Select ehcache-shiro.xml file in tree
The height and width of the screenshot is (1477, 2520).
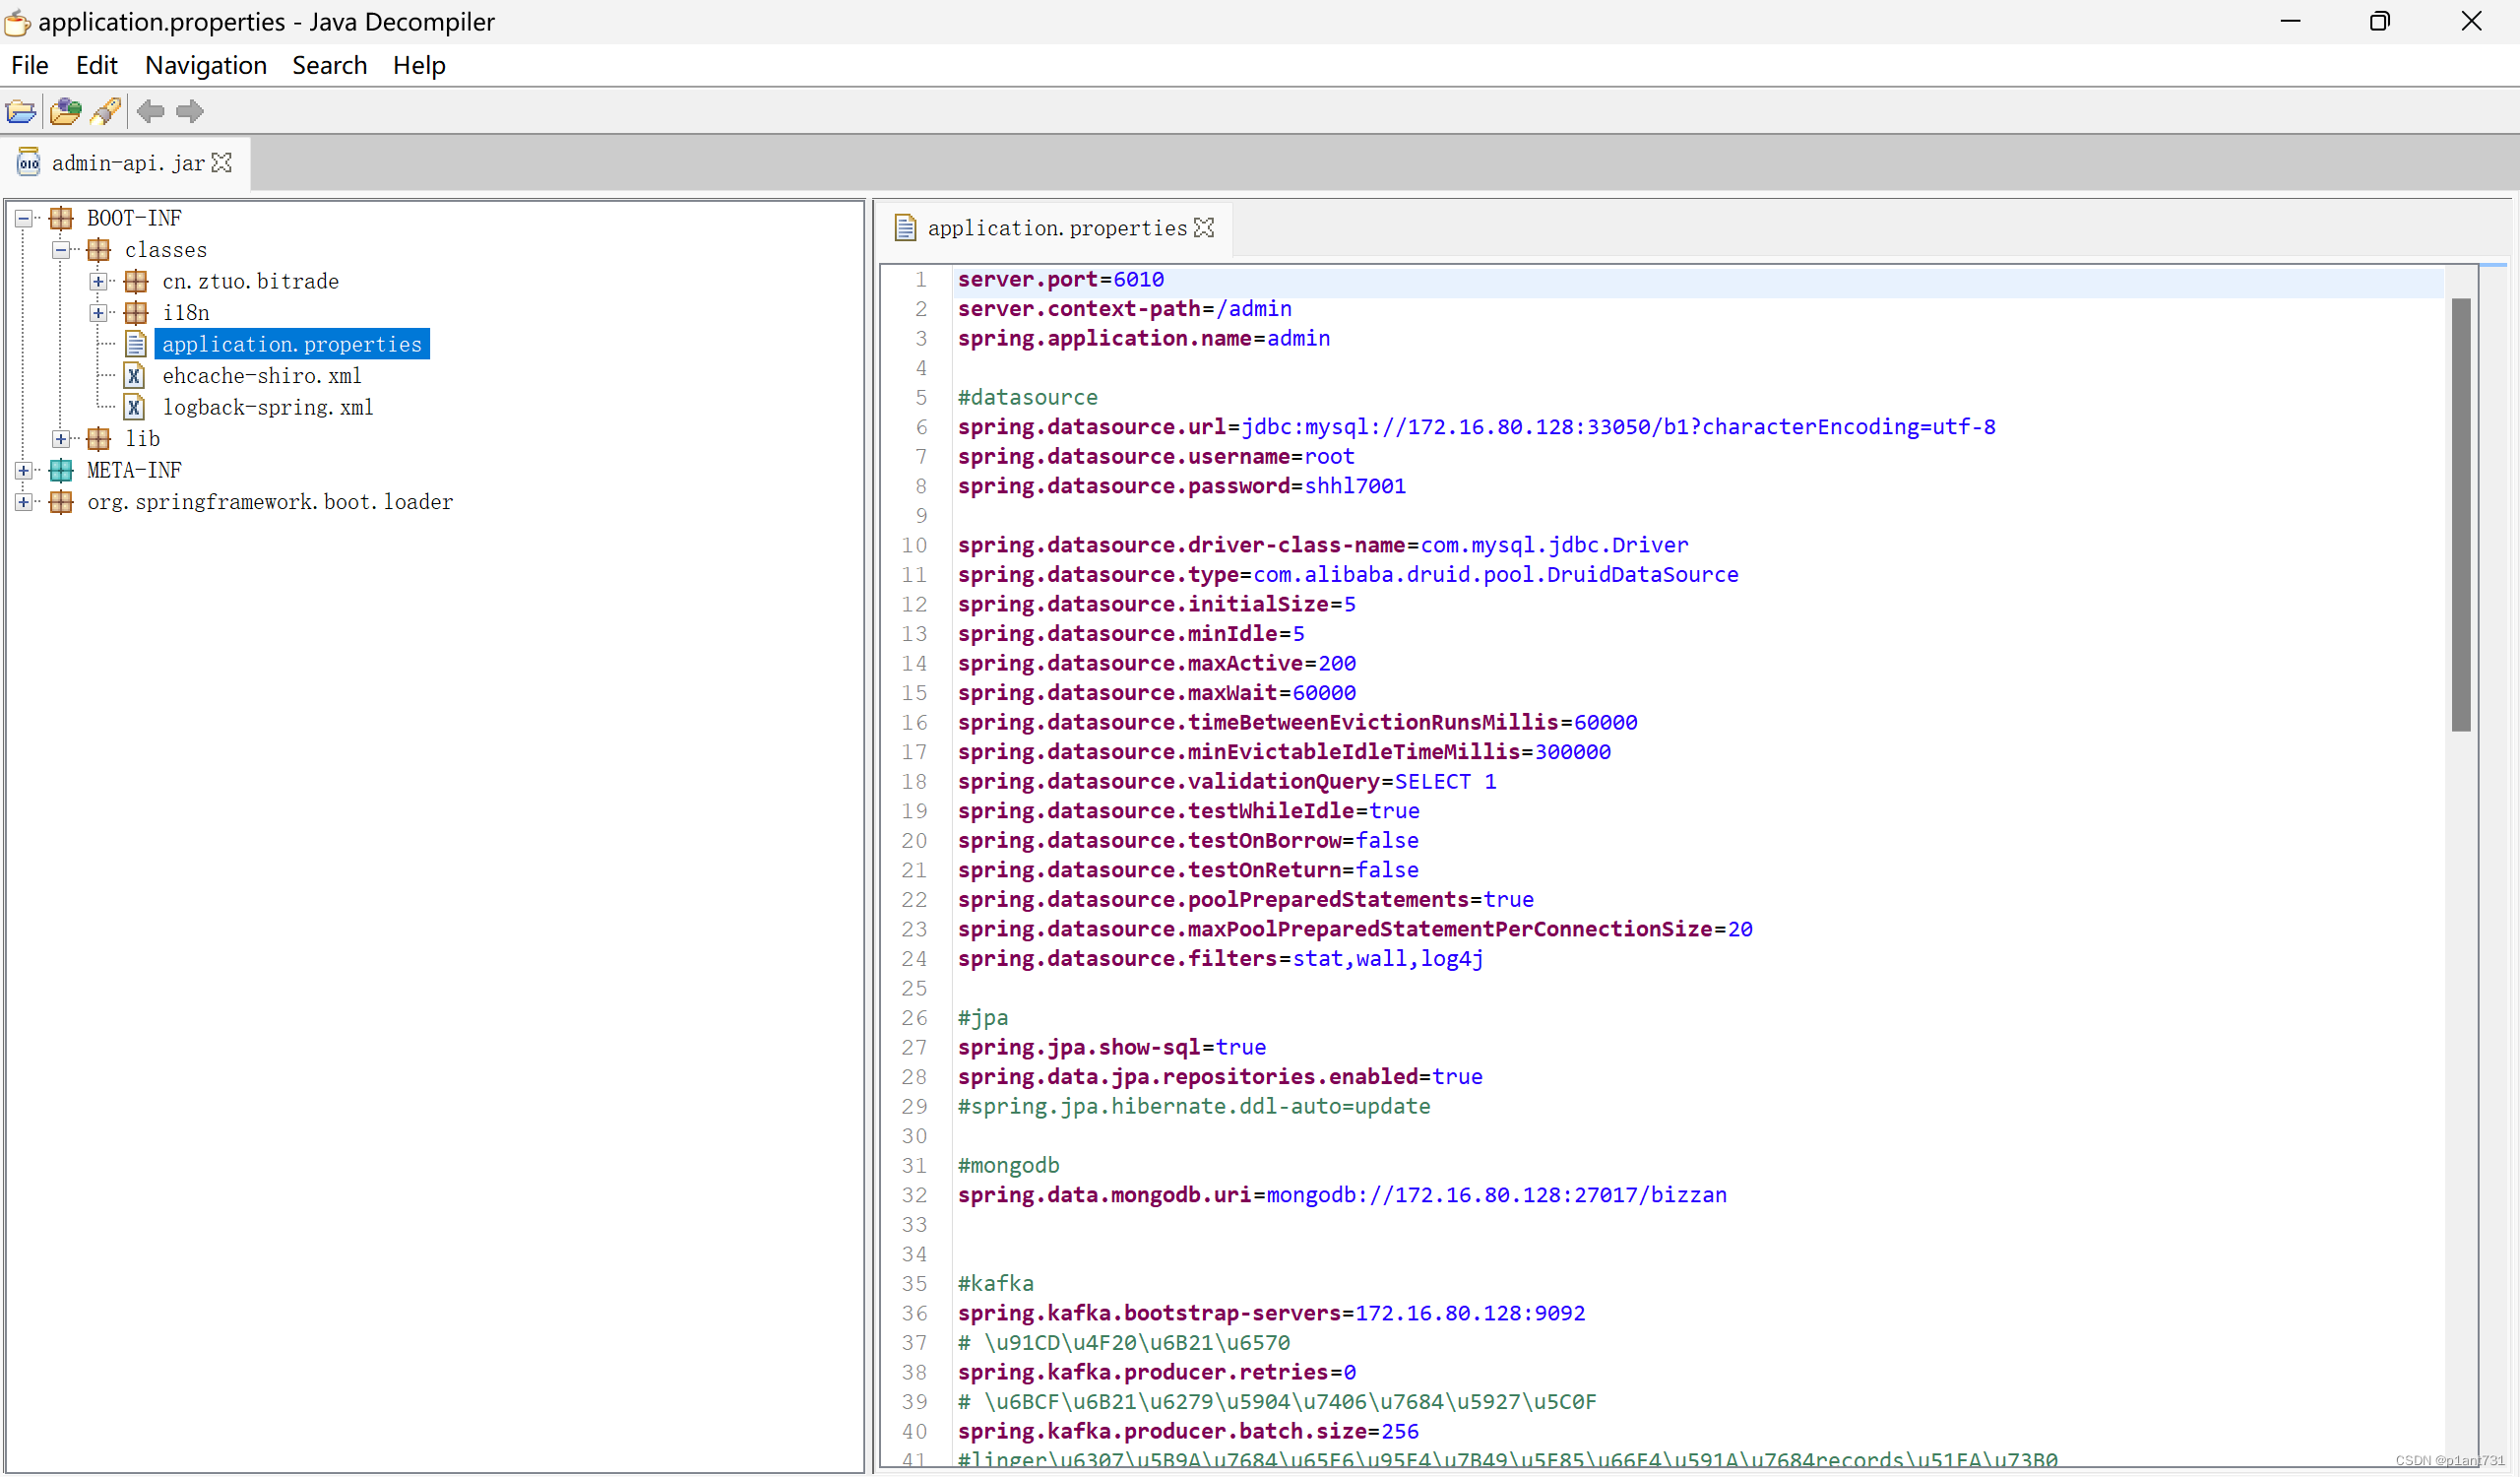click(x=261, y=376)
